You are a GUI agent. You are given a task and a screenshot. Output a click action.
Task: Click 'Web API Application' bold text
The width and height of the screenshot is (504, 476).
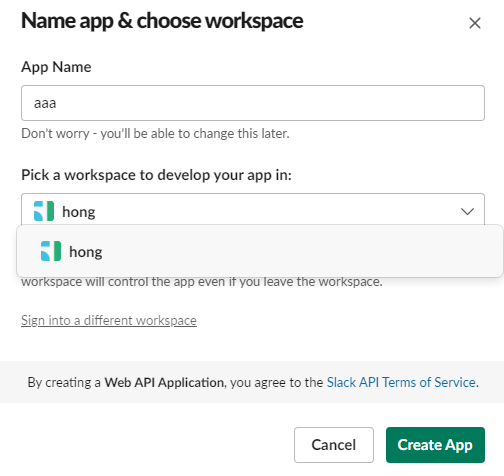[164, 382]
